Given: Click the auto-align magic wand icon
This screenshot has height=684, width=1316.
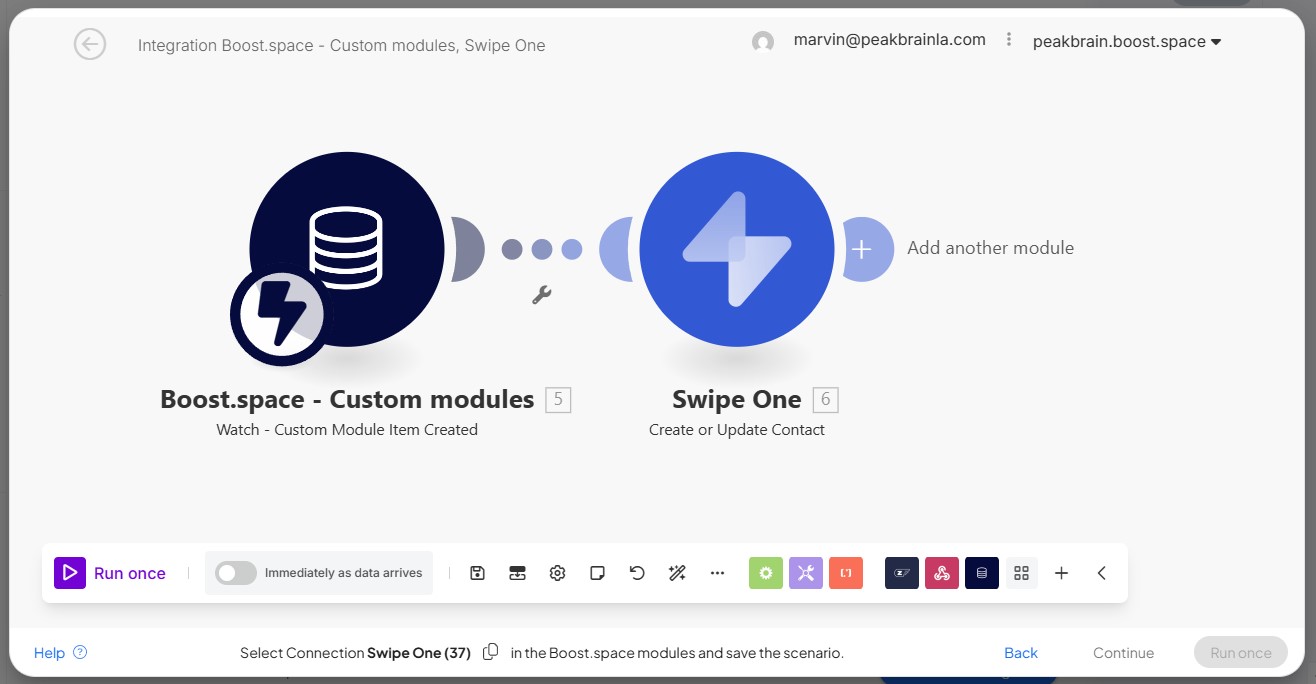Looking at the screenshot, I should point(677,573).
